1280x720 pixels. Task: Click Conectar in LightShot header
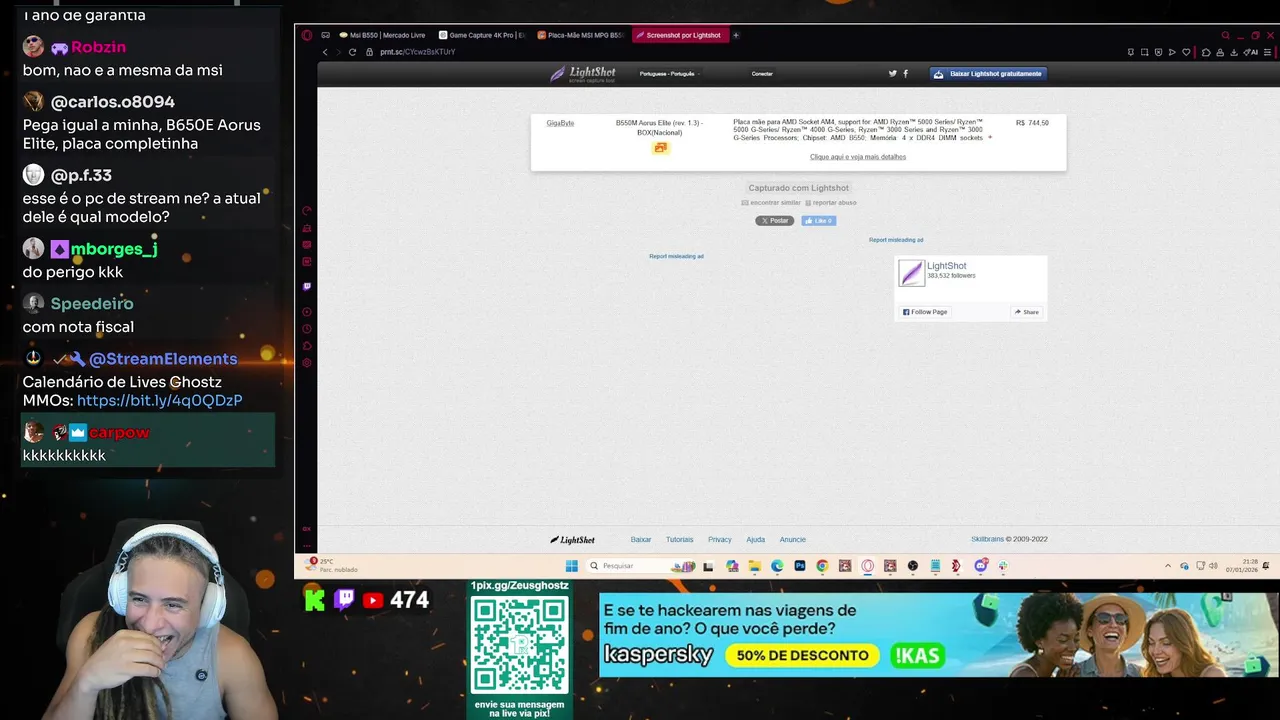(762, 74)
